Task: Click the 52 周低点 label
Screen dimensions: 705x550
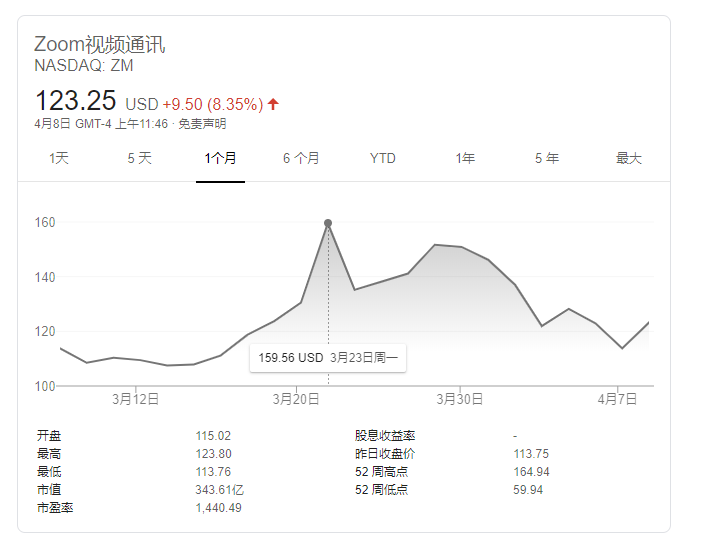Action: 381,490
